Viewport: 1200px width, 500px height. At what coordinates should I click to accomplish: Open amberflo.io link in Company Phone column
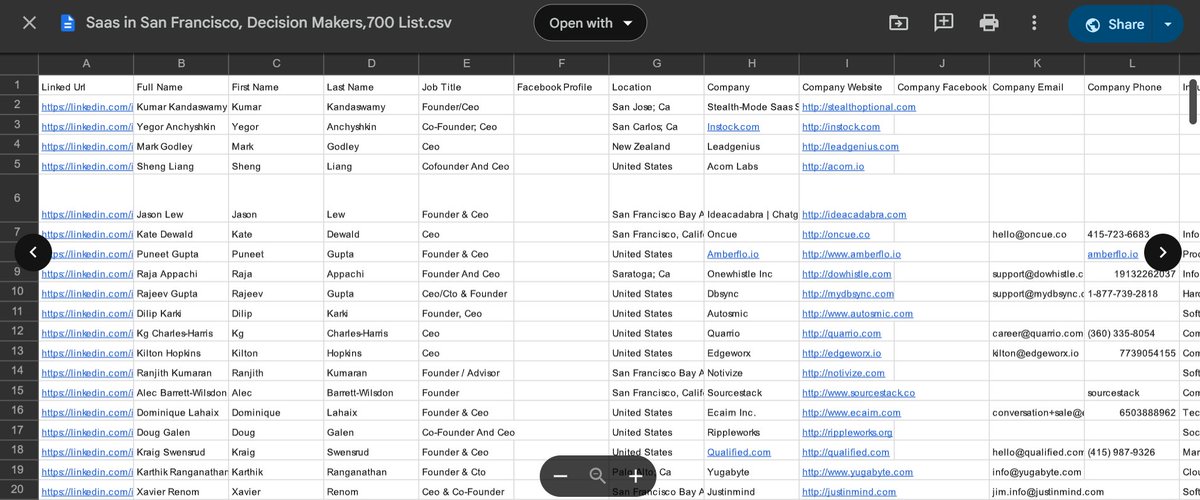click(1113, 254)
